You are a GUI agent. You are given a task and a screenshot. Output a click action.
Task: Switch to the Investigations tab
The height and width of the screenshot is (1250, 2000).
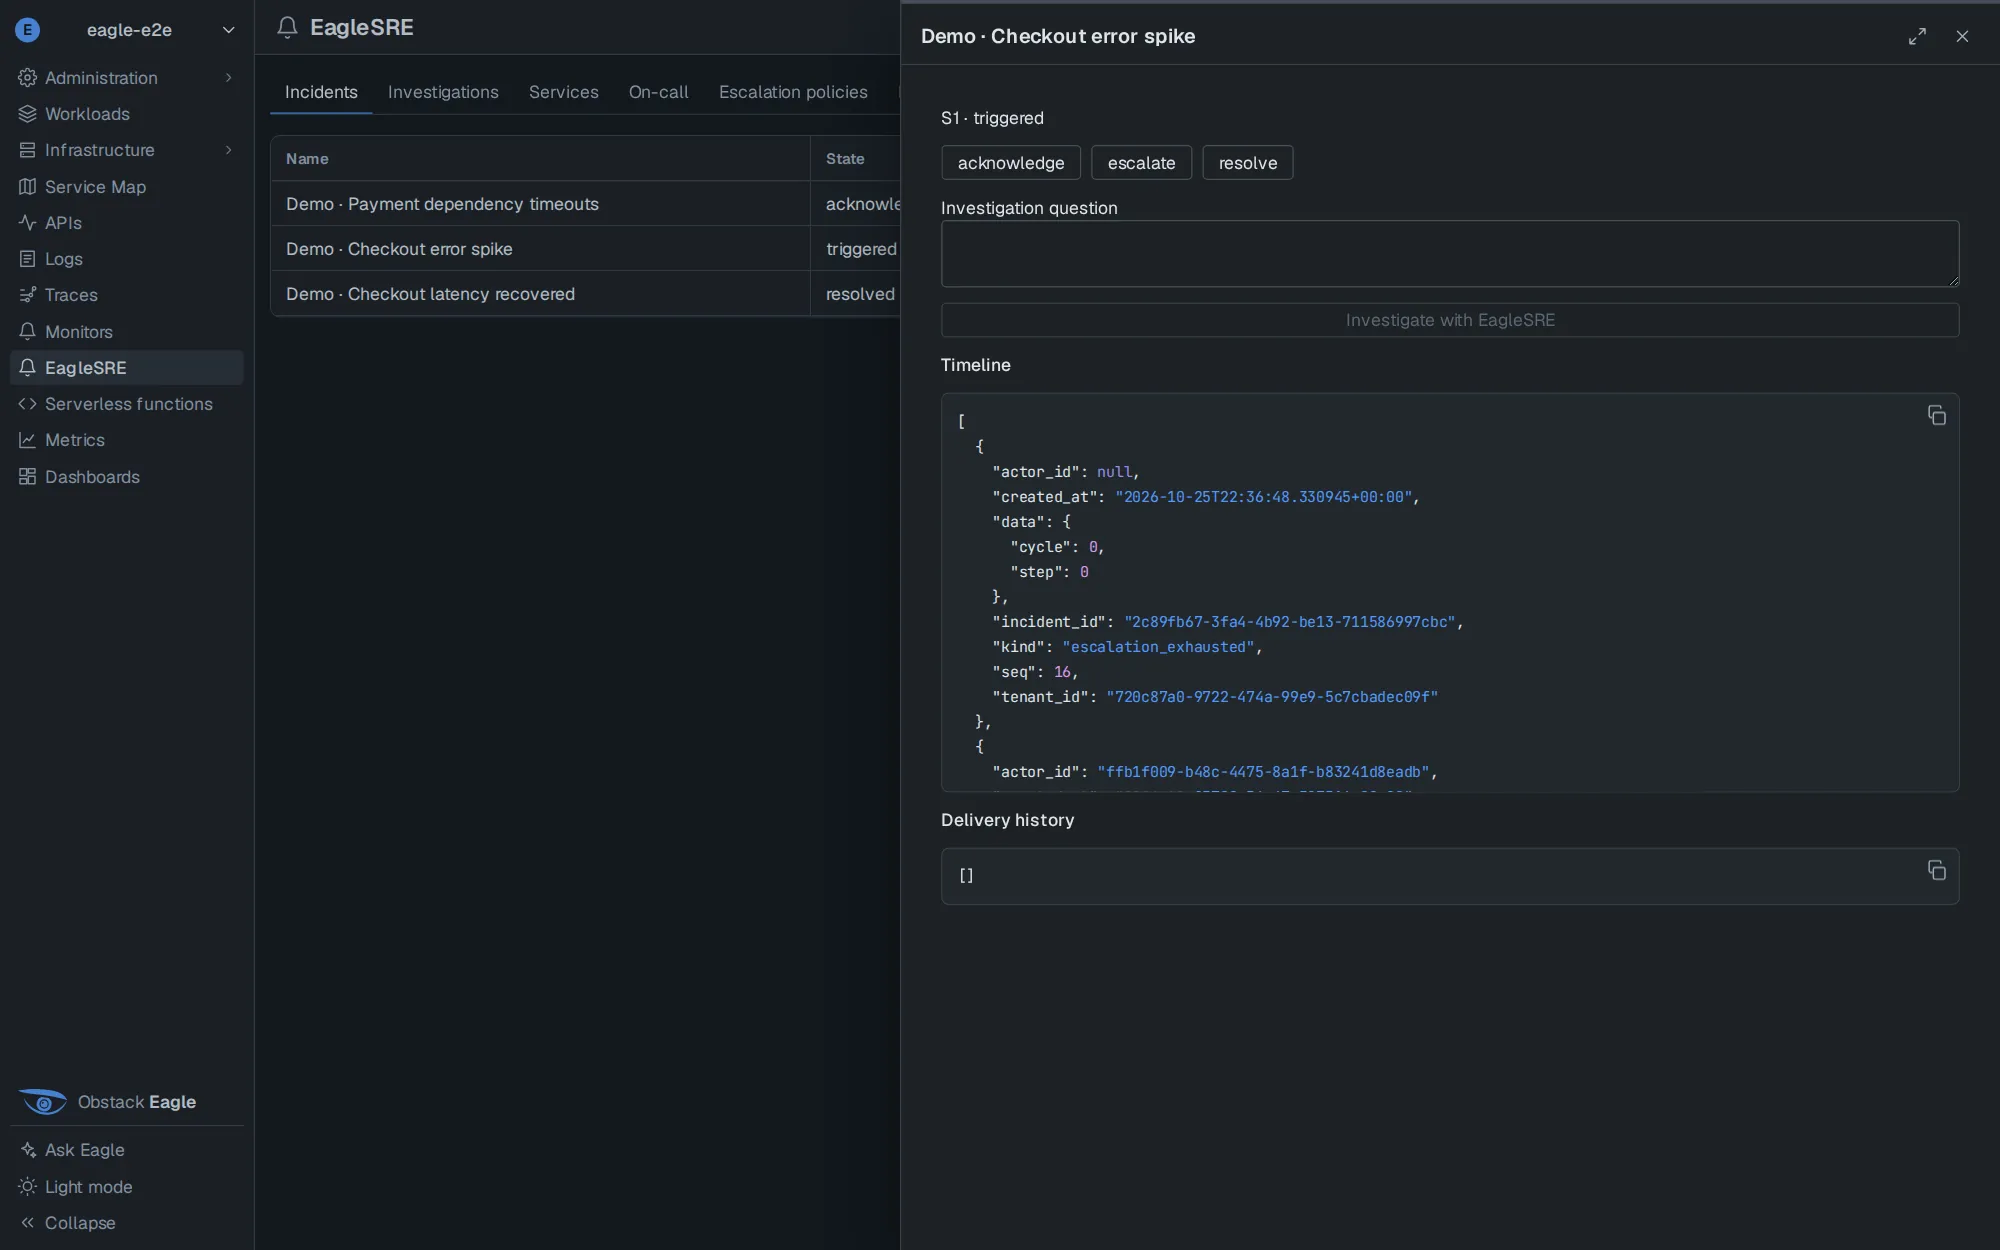443,92
